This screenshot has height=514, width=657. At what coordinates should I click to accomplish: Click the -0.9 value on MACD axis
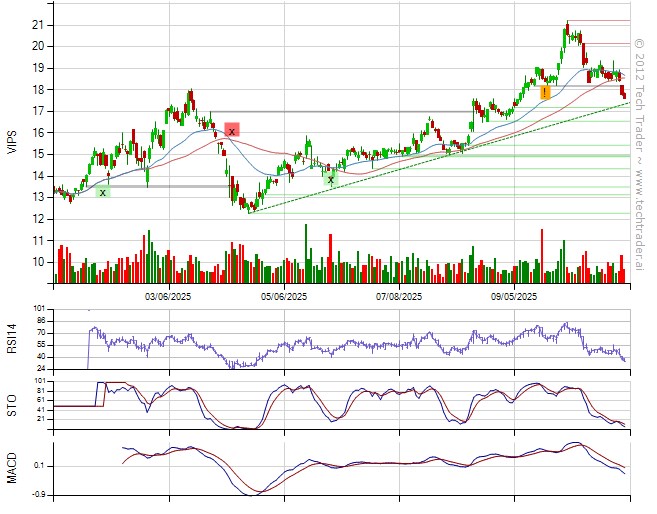pos(38,495)
